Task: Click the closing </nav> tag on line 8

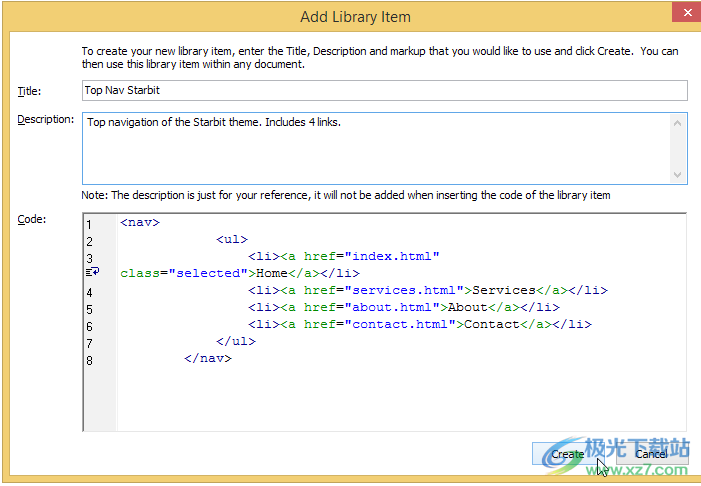Action: (x=208, y=358)
